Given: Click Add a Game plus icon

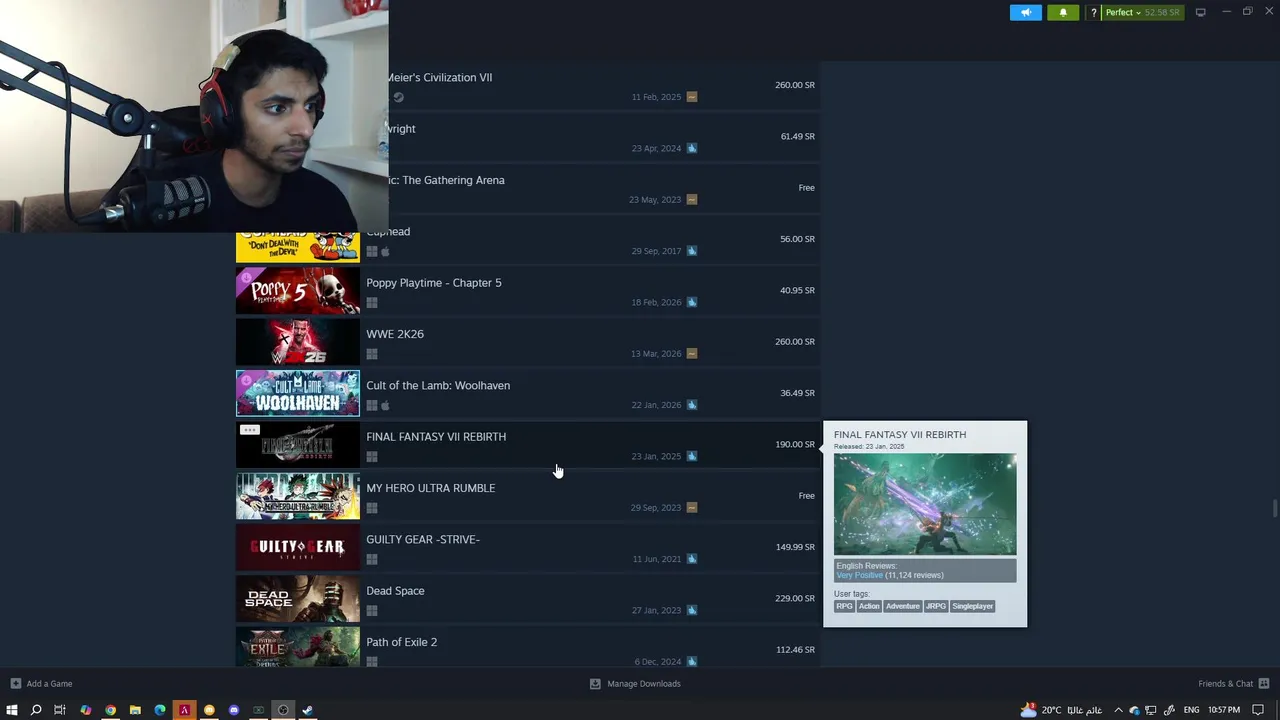Looking at the screenshot, I should pos(15,684).
